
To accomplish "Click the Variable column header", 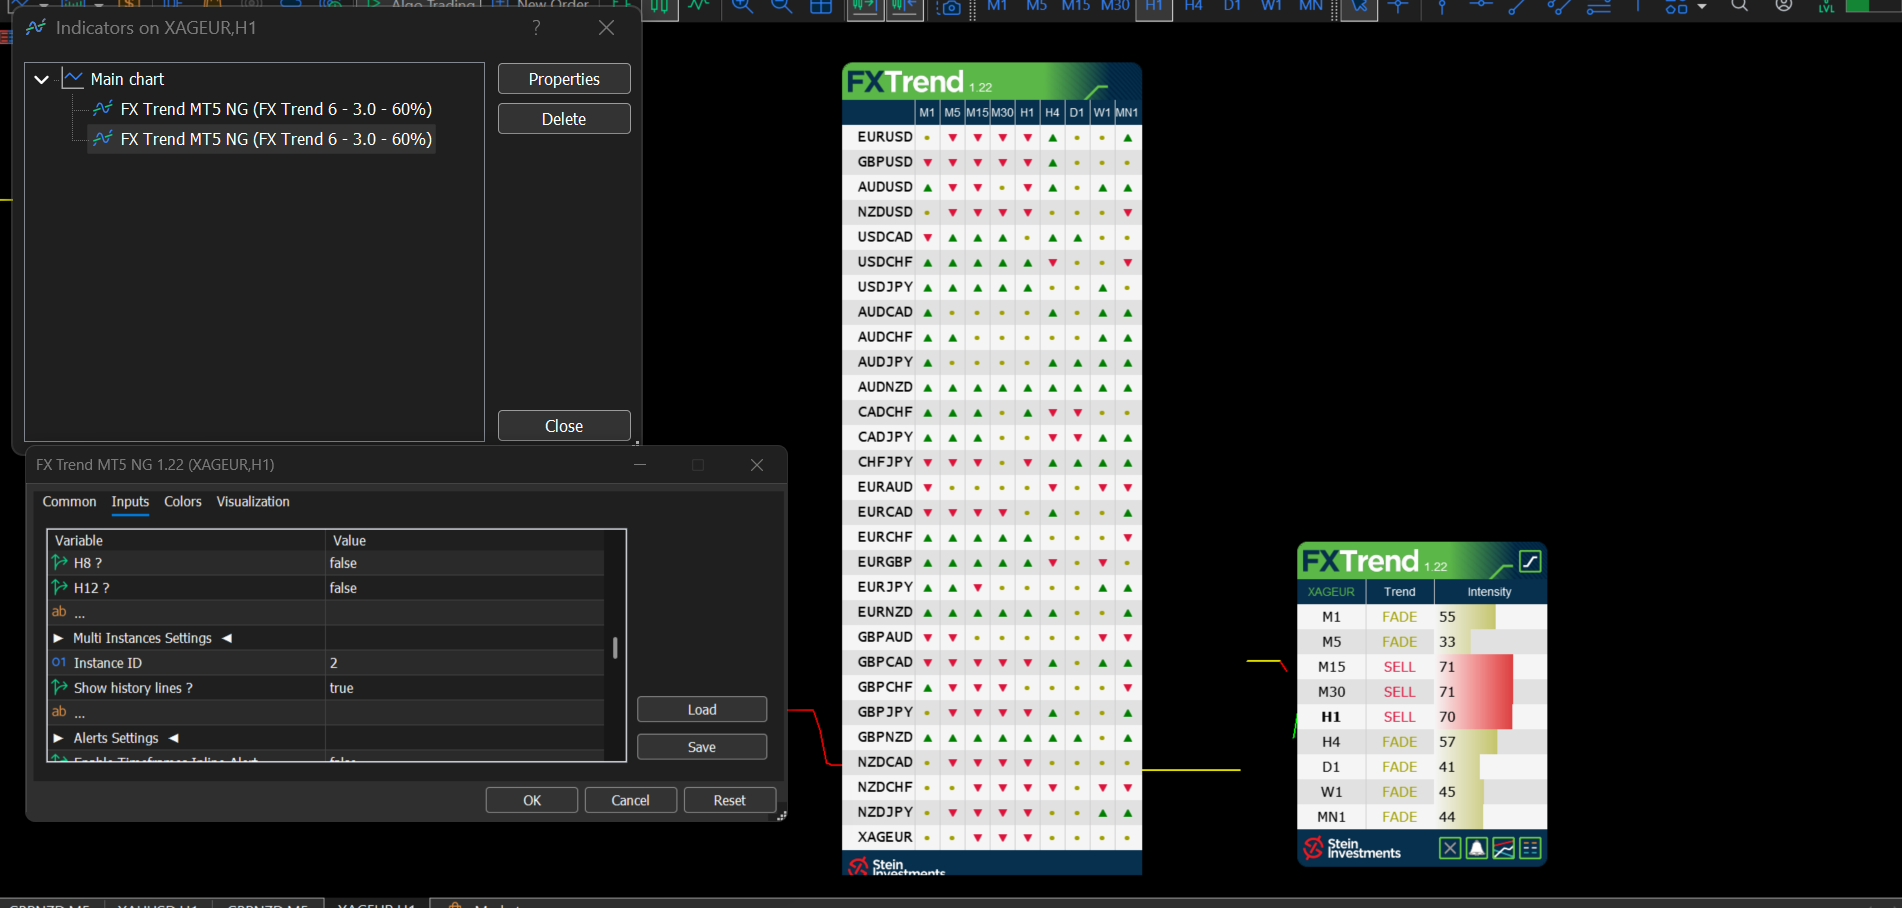I will tap(187, 540).
